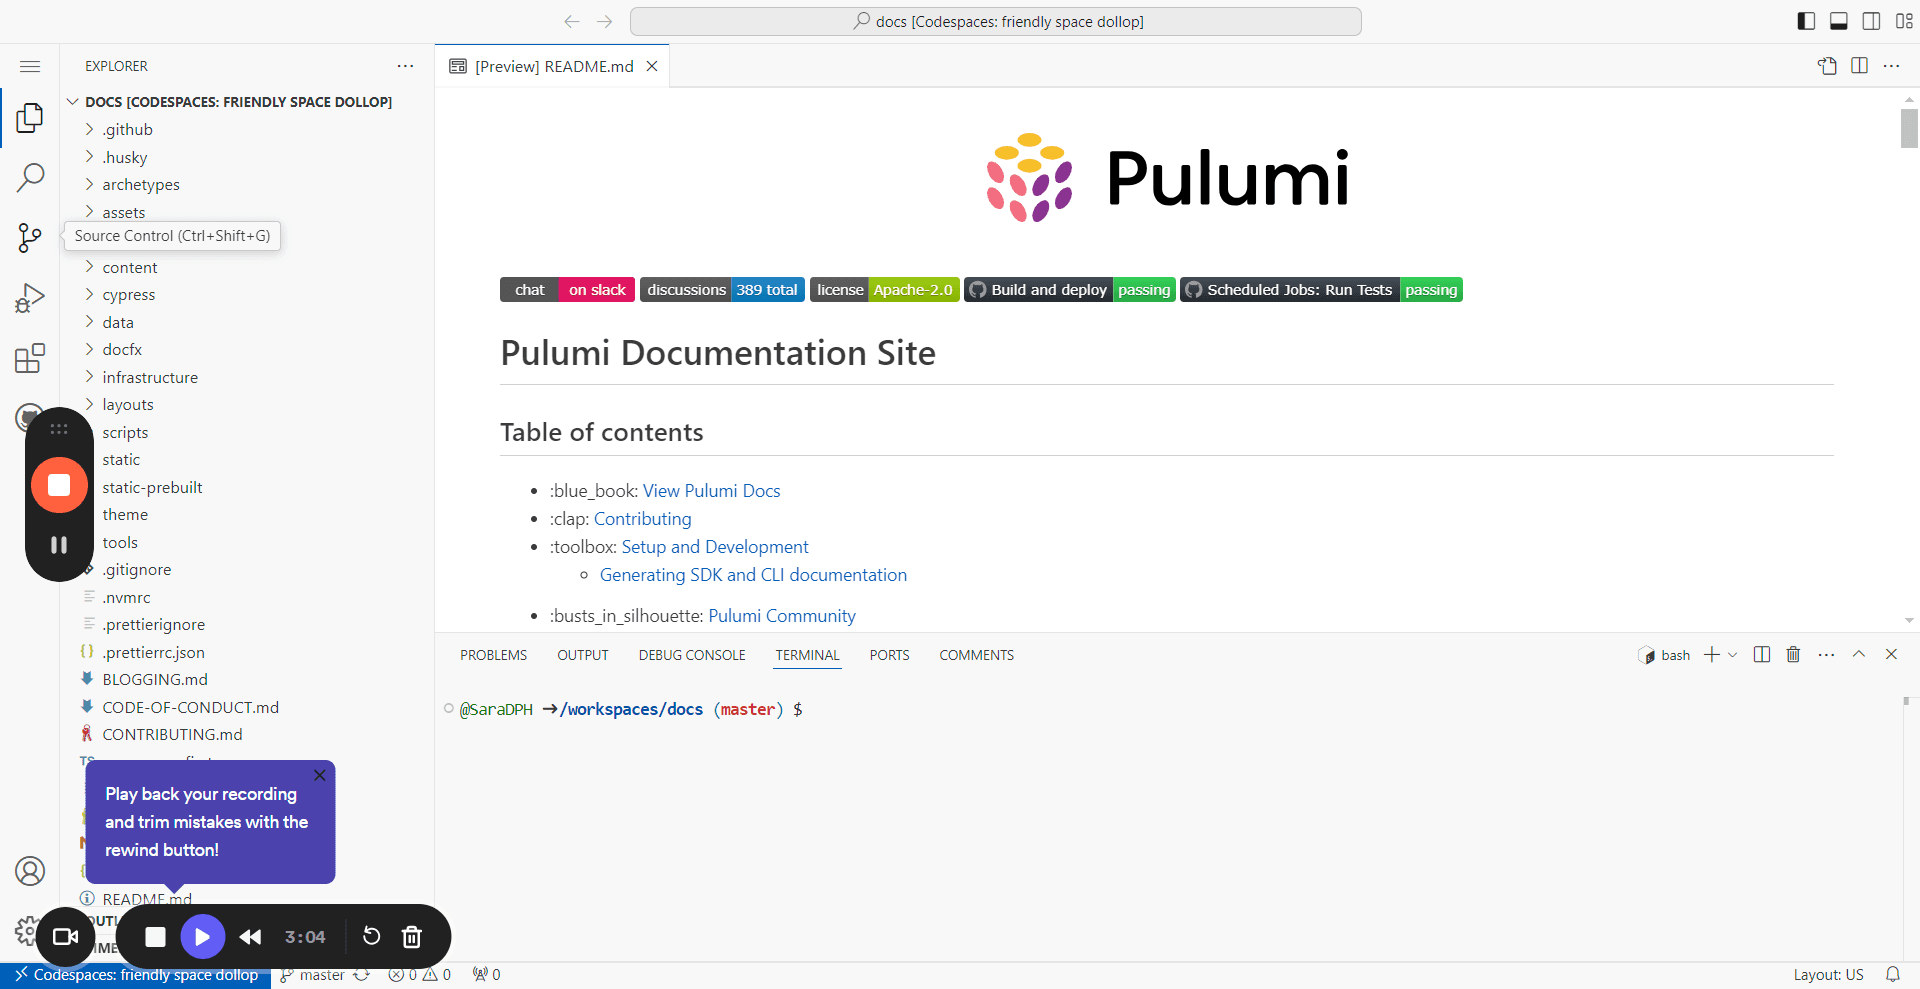Maximize the panel with the chevron-up icon

pos(1859,654)
